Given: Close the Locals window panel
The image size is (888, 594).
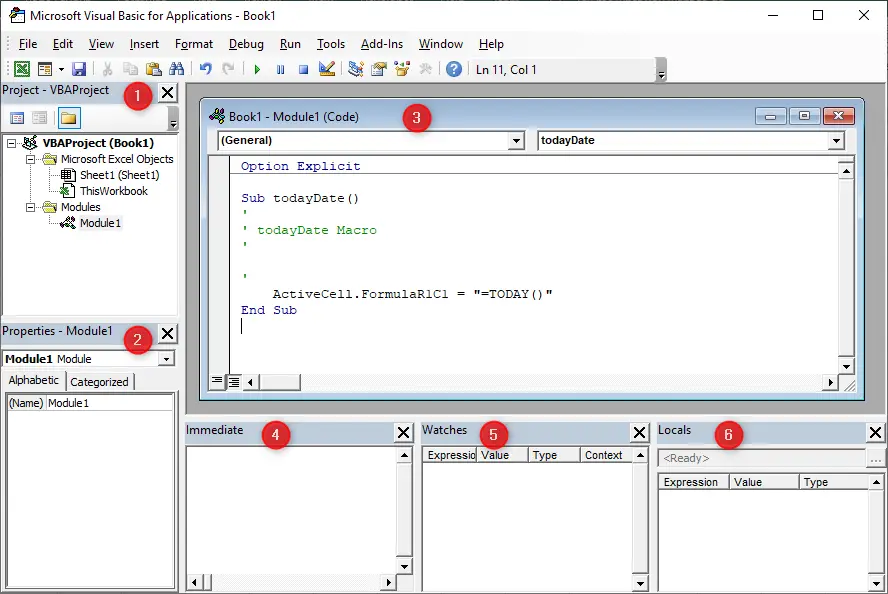Looking at the screenshot, I should click(875, 433).
